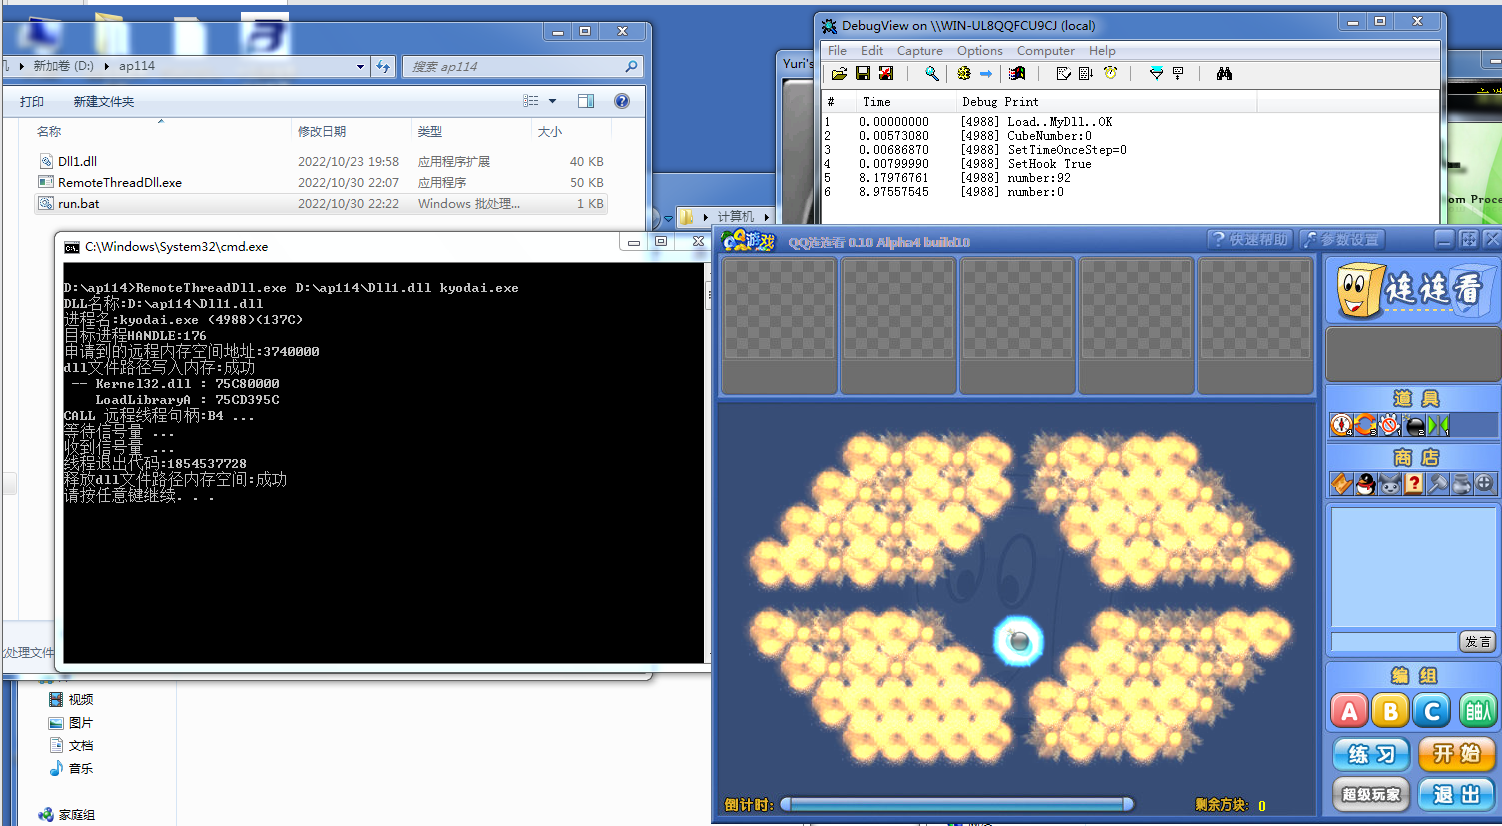This screenshot has height=826, width=1502.
Task: Click the Clear Display eraser icon in DebugView
Action: [1063, 73]
